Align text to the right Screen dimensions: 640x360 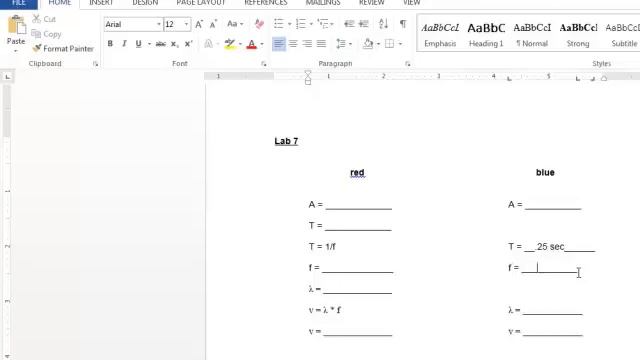[307, 44]
